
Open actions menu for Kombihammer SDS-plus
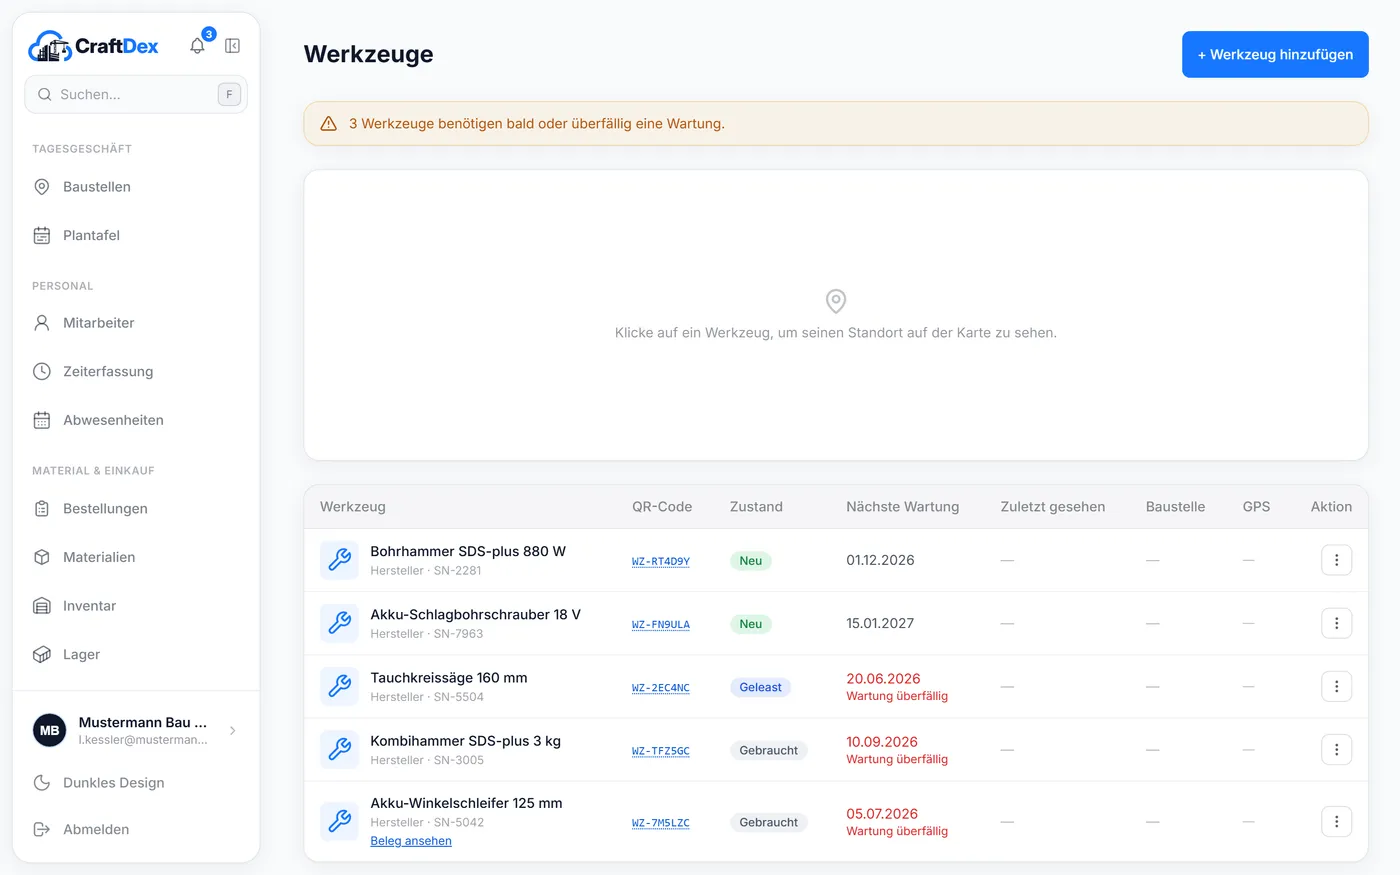click(1336, 749)
